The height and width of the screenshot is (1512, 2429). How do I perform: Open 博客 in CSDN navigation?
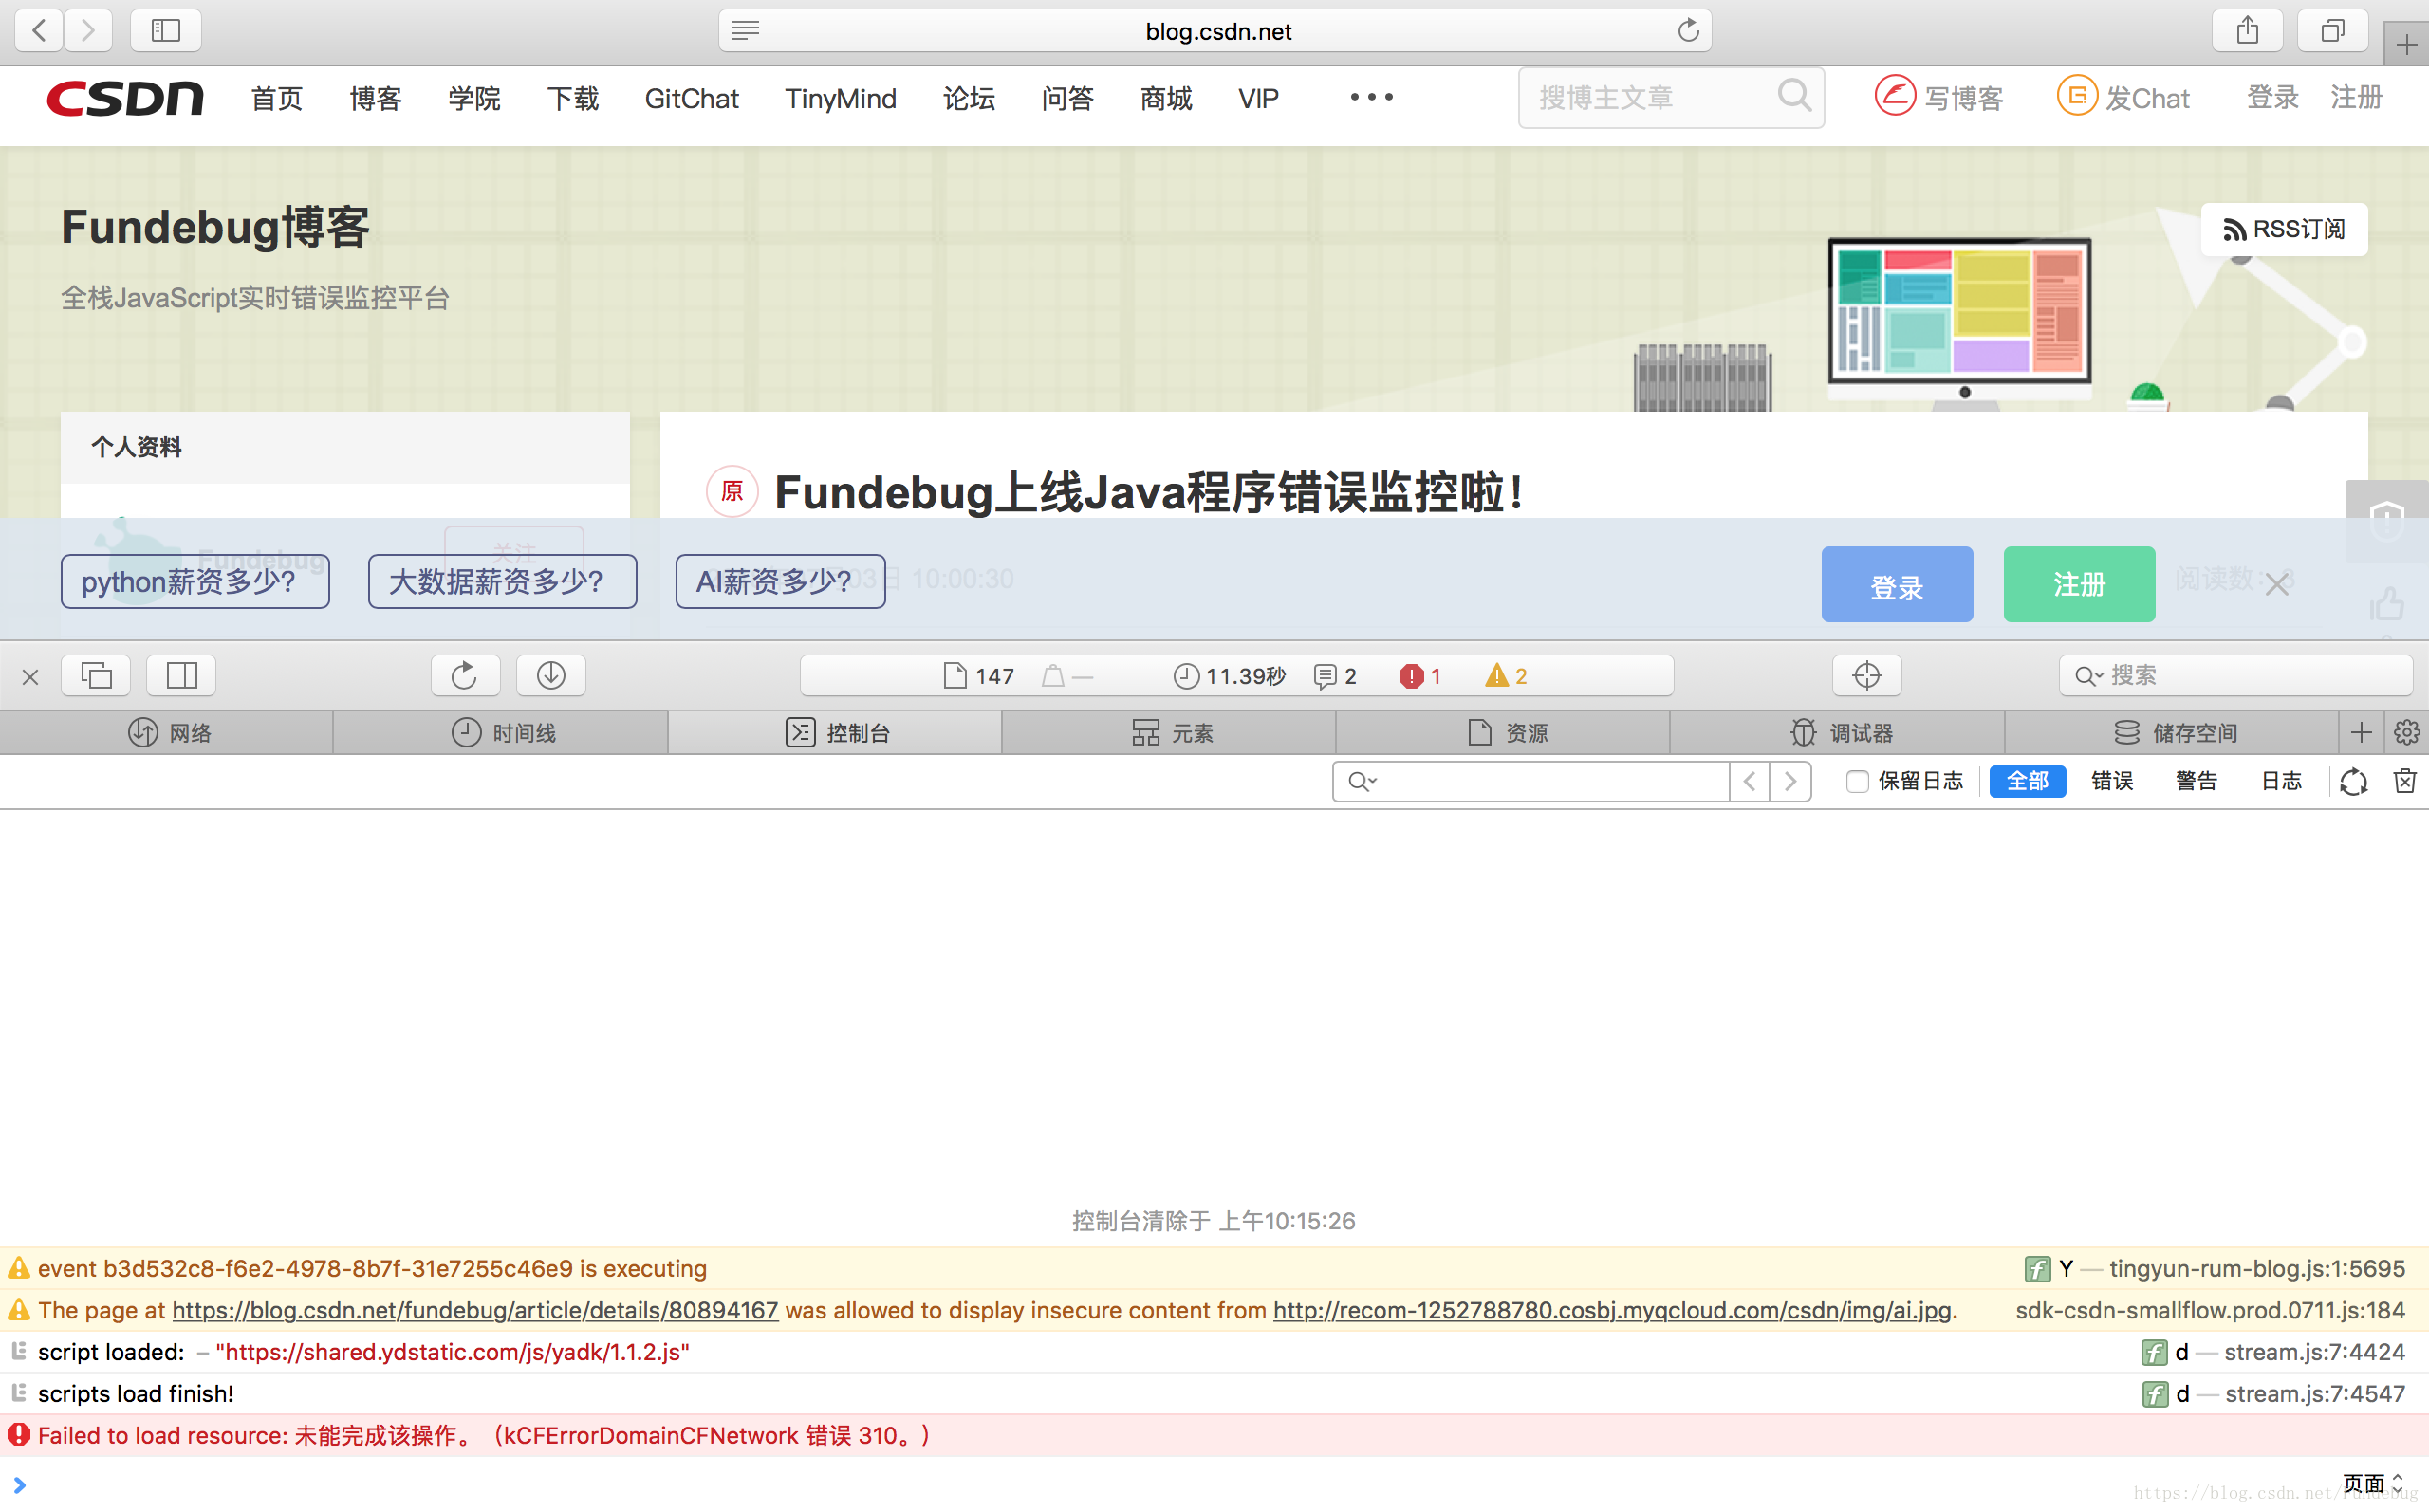point(375,98)
